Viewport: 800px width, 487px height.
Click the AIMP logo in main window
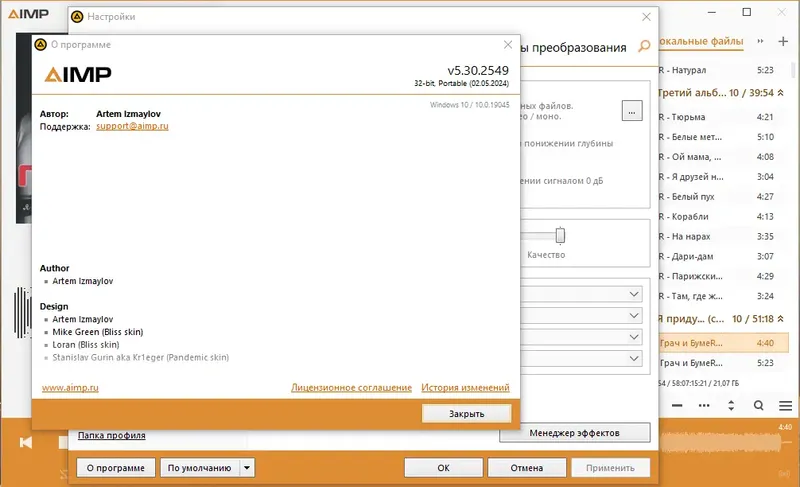pyautogui.click(x=29, y=14)
